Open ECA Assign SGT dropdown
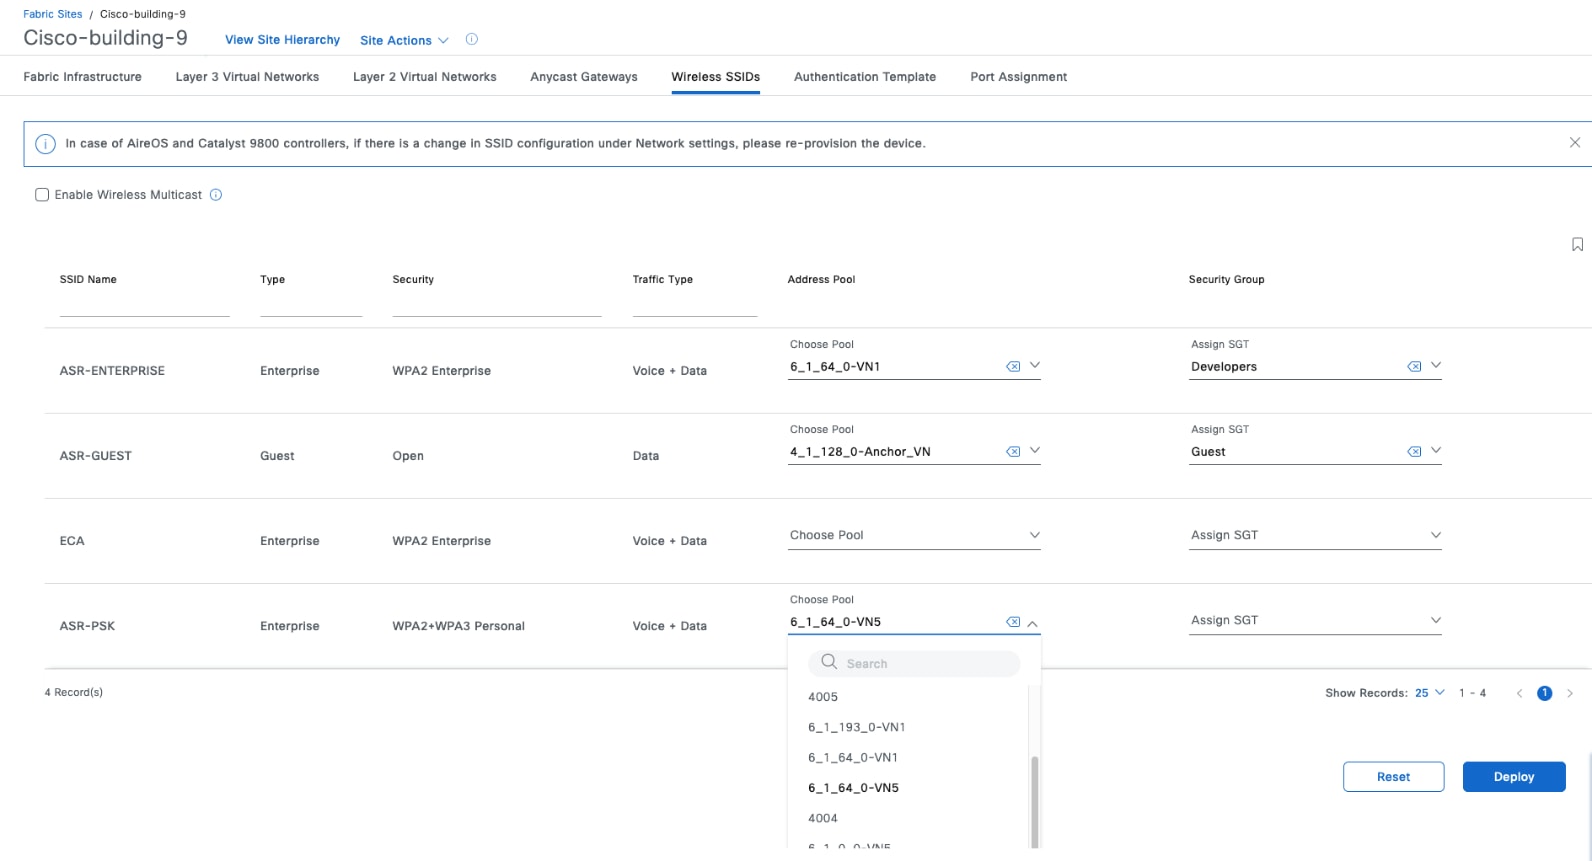This screenshot has width=1592, height=861. (x=1315, y=536)
